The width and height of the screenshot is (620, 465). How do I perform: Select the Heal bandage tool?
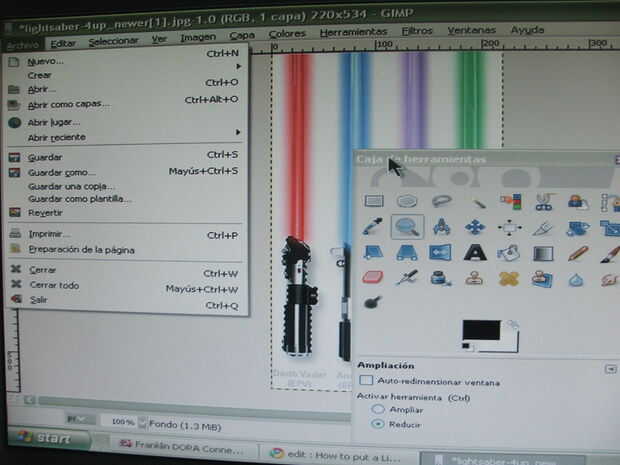pyautogui.click(x=508, y=279)
